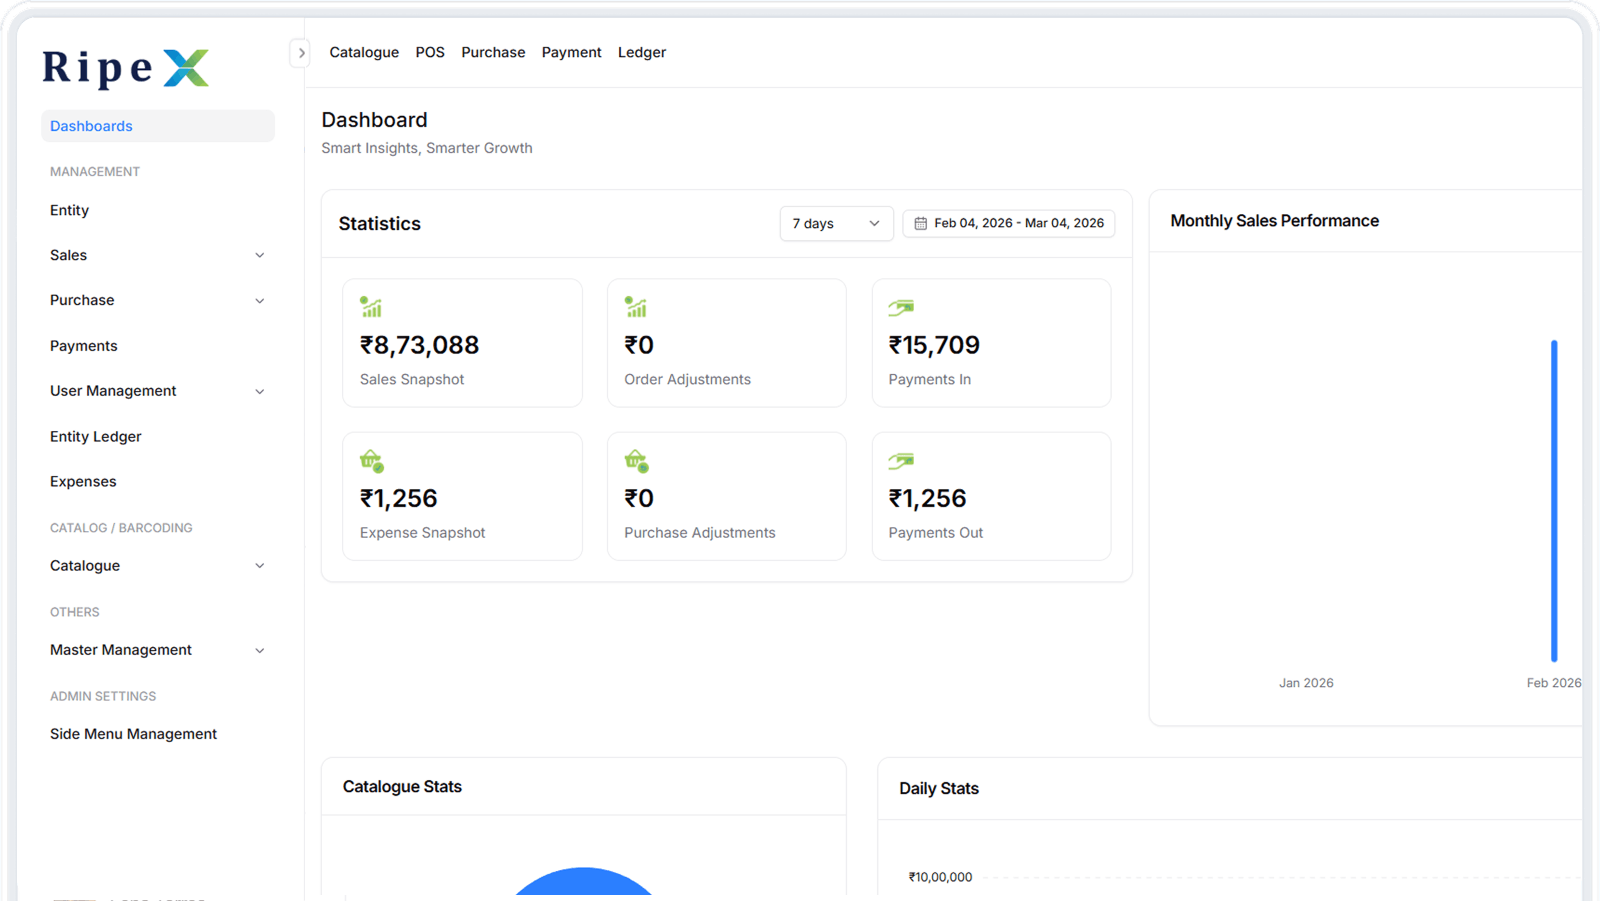This screenshot has height=901, width=1600.
Task: Click the Payments Out hand icon
Action: tap(901, 461)
